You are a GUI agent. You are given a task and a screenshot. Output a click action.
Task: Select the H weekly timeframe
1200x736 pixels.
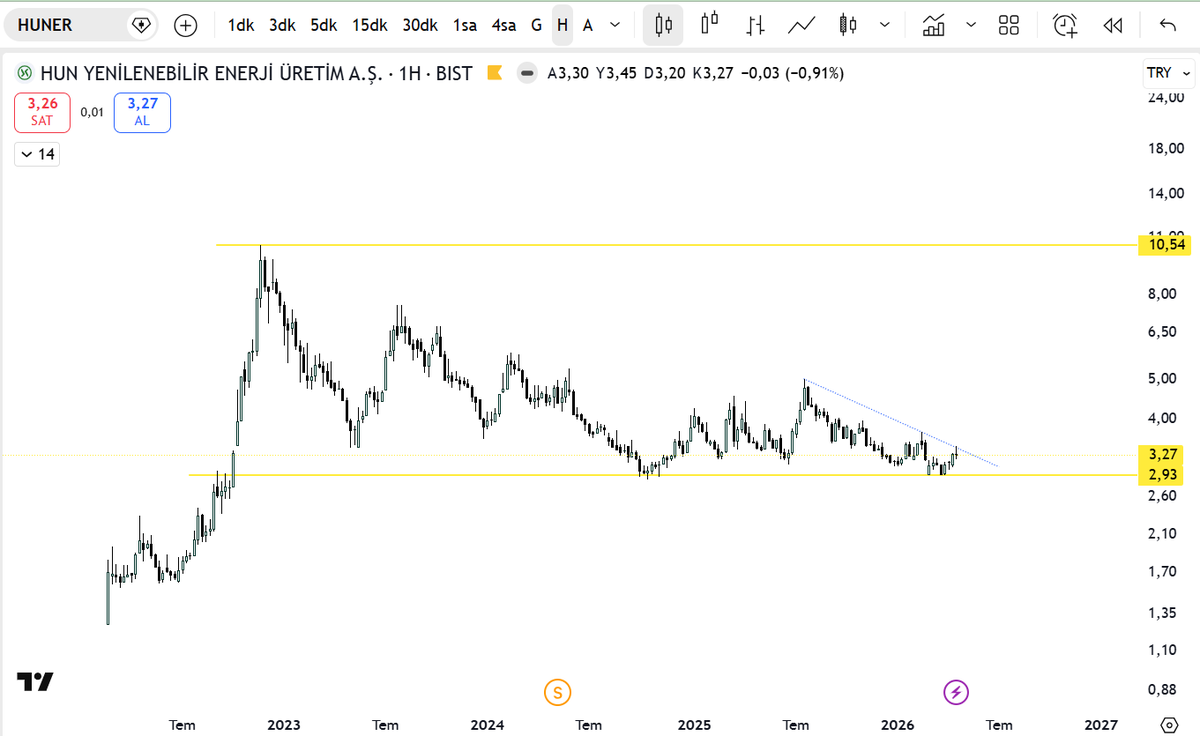point(562,25)
